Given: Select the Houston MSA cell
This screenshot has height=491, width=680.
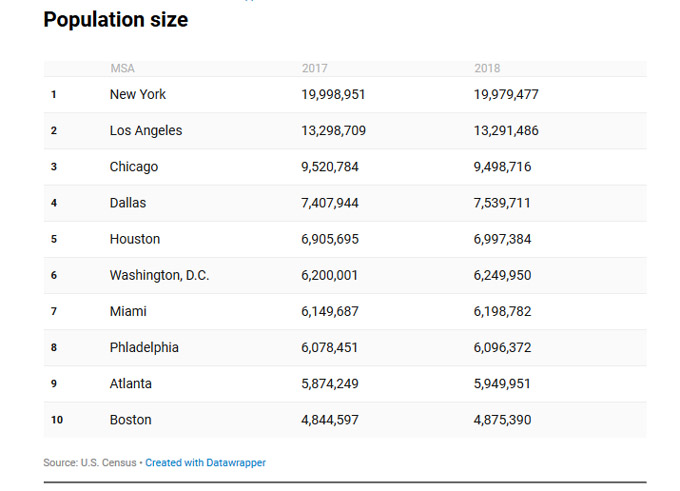Looking at the screenshot, I should pos(135,239).
